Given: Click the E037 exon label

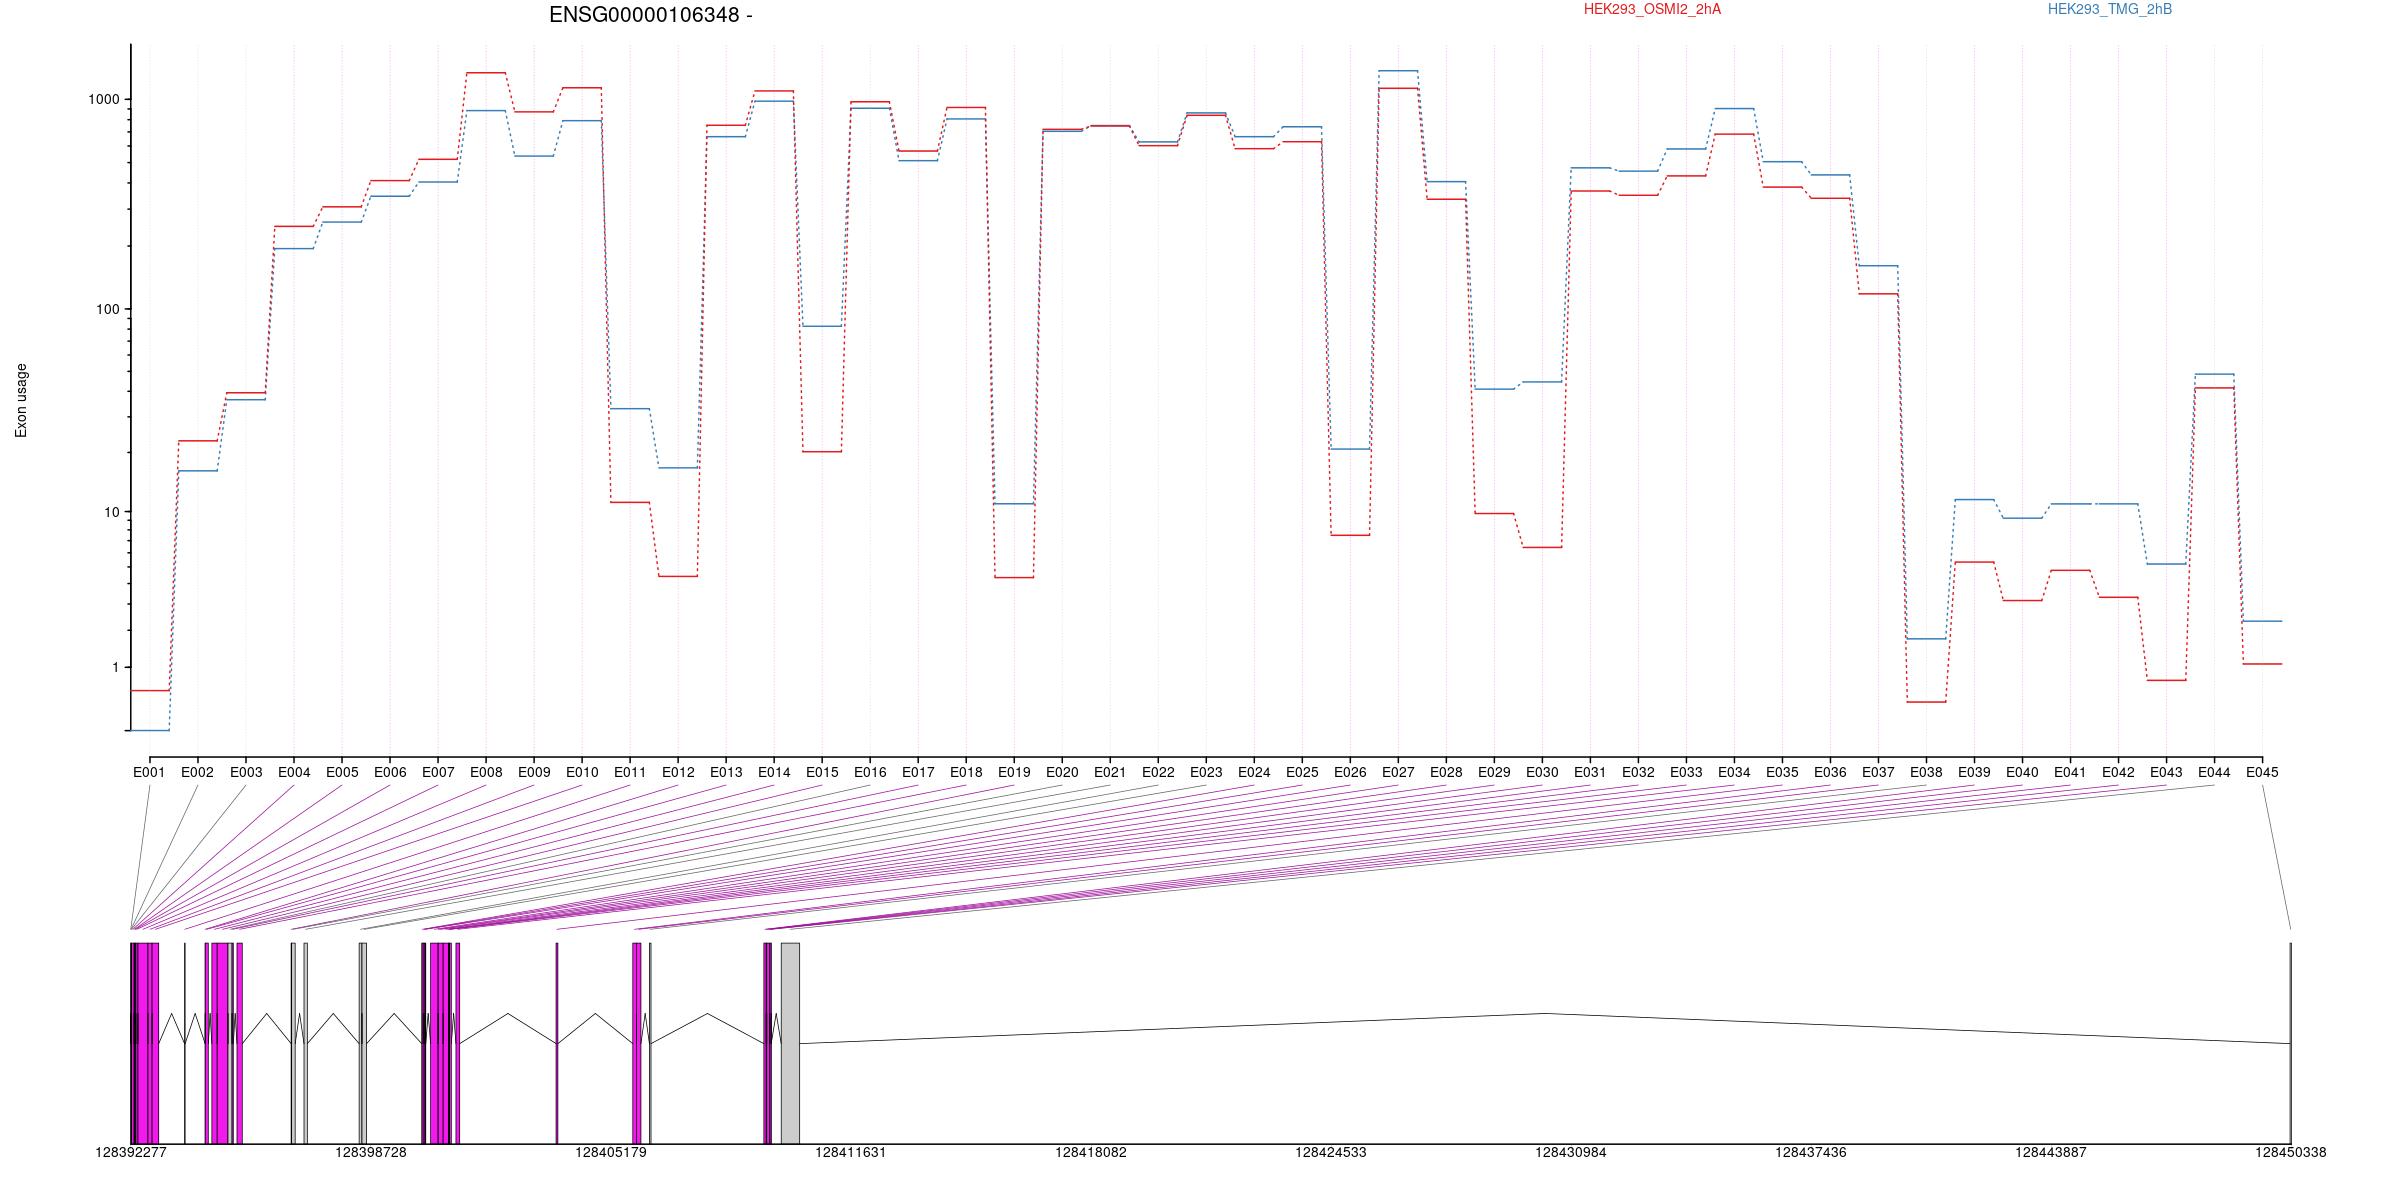Looking at the screenshot, I should coord(1878,772).
